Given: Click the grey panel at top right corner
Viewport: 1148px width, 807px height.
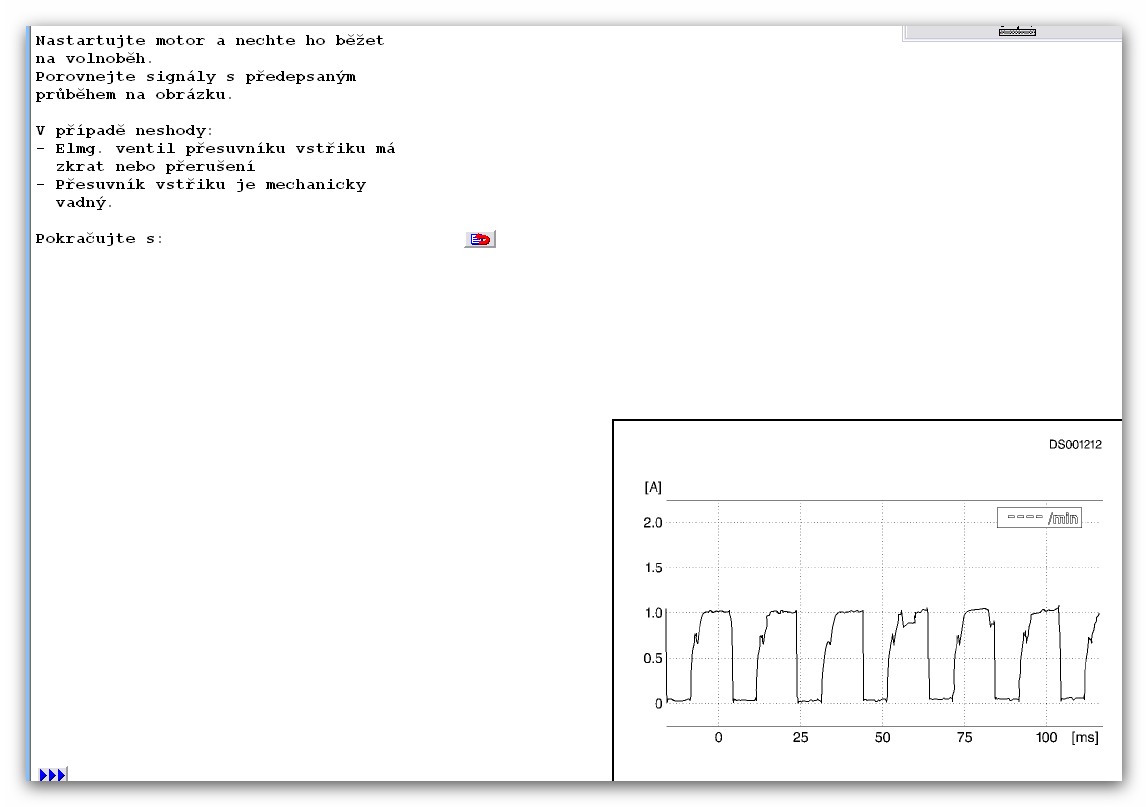Looking at the screenshot, I should (x=1012, y=33).
